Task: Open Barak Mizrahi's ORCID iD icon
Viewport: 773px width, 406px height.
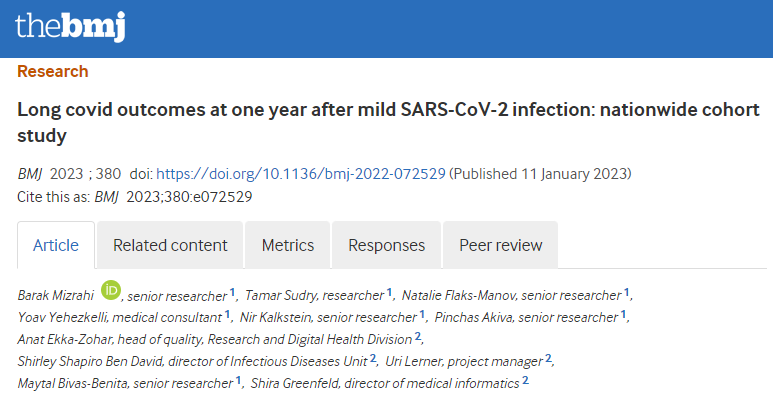Action: 111,292
